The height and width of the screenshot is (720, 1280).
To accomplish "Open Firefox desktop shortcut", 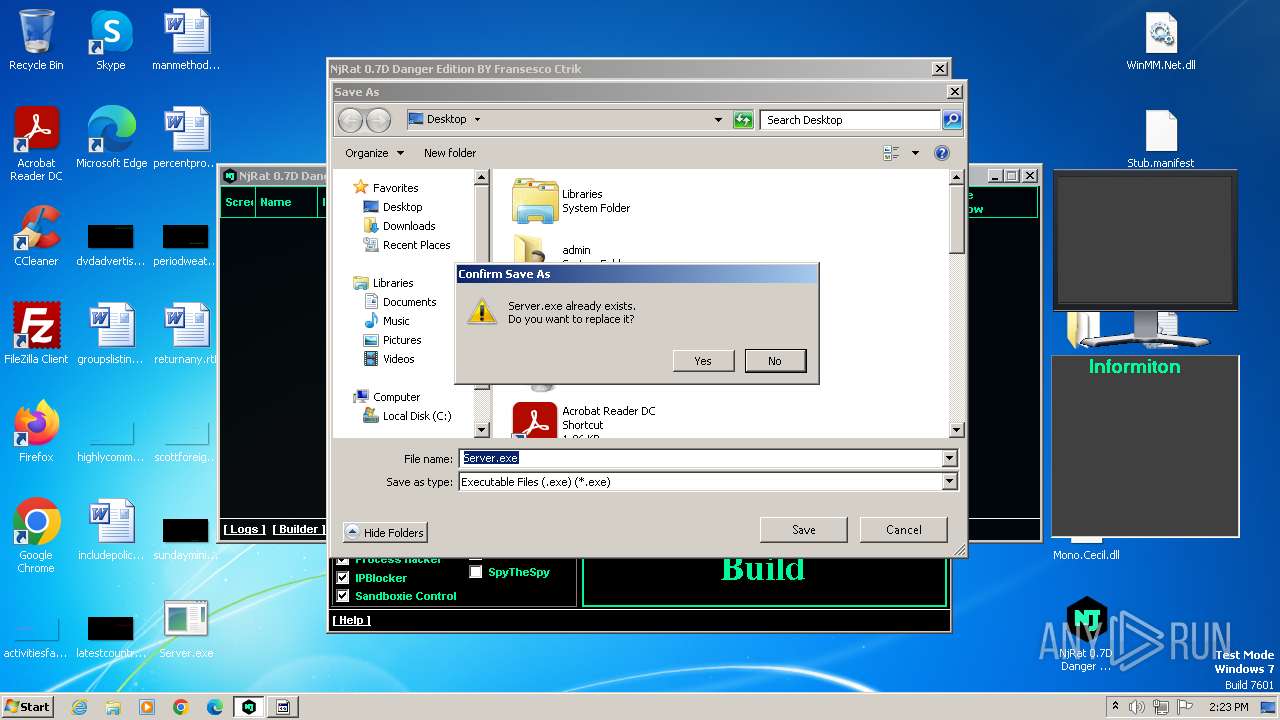I will pos(36,432).
